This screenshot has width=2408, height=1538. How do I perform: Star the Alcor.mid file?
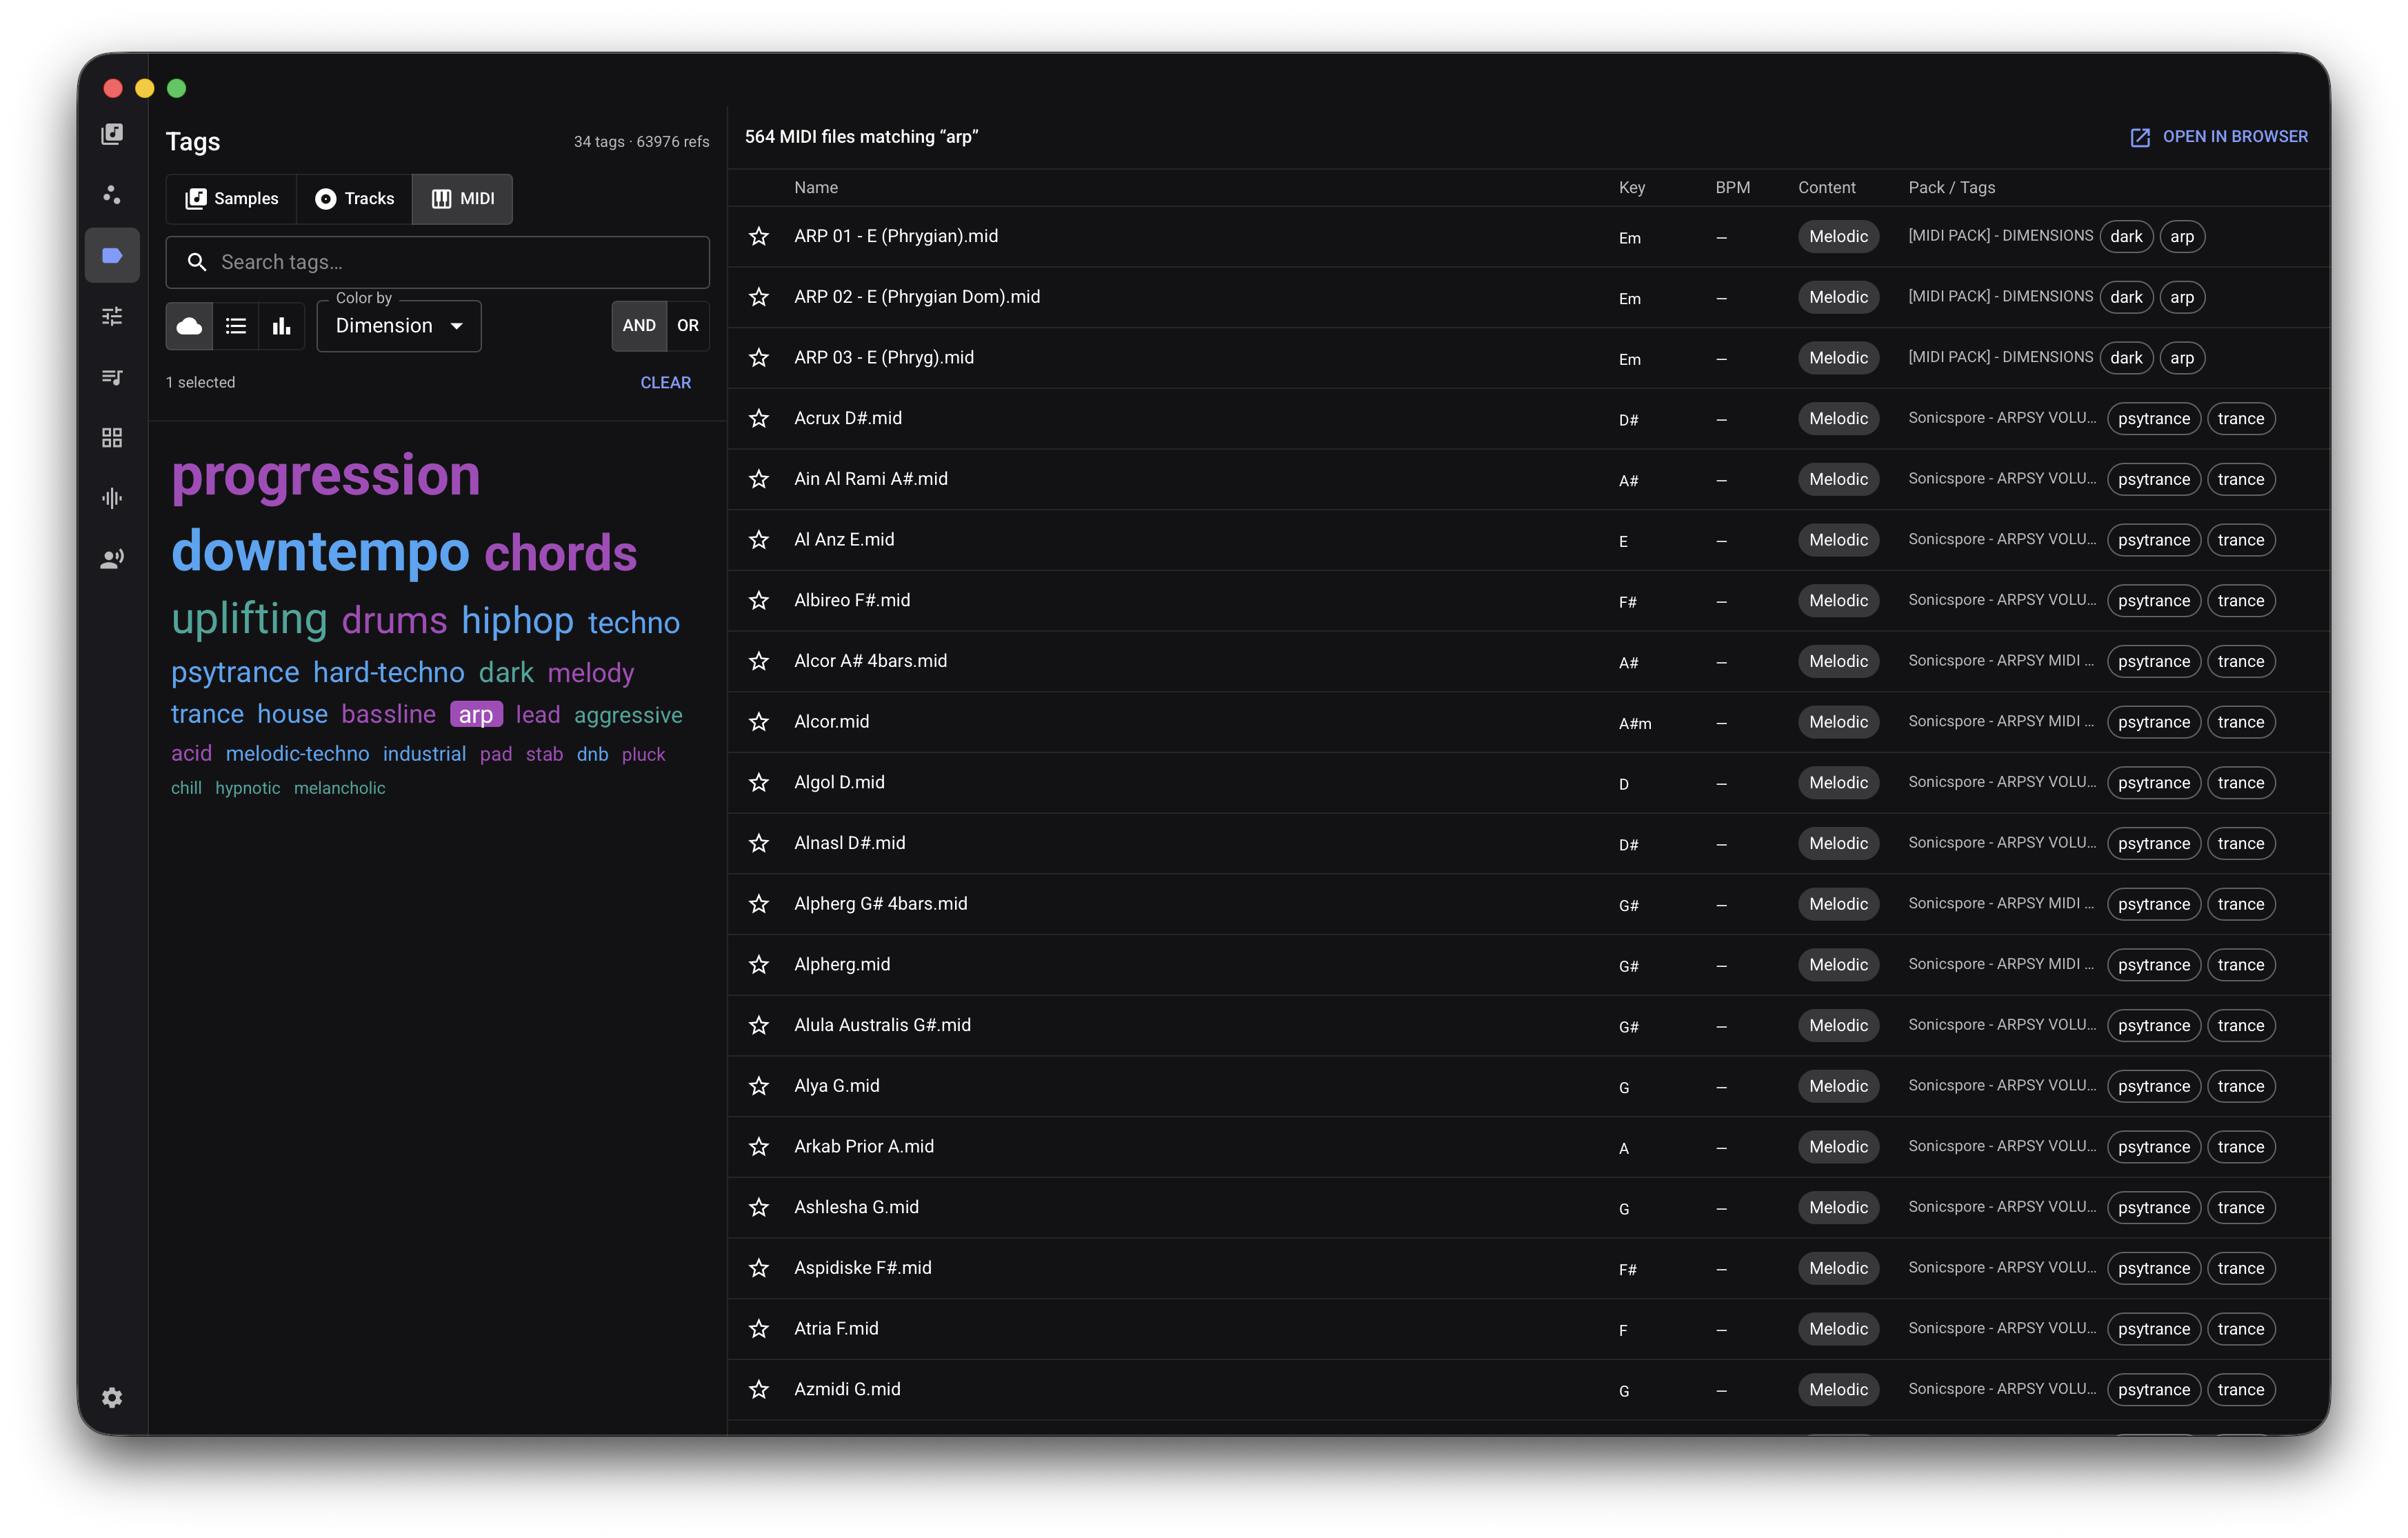[759, 721]
